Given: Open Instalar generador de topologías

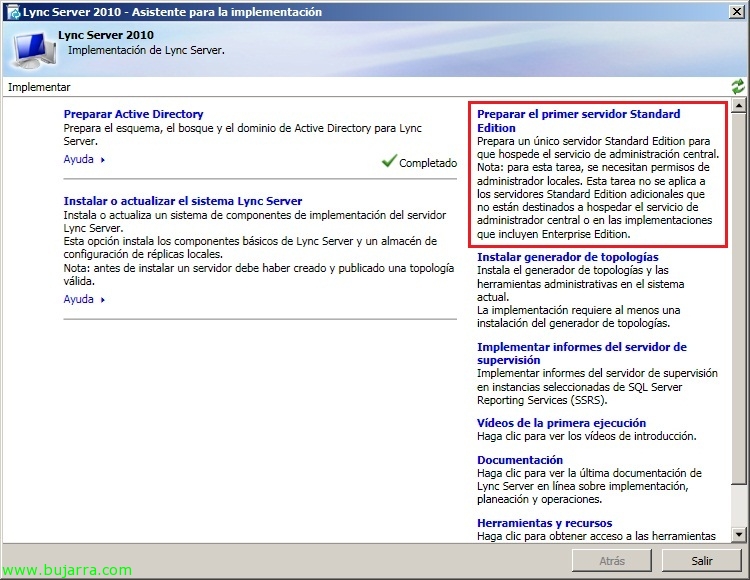Looking at the screenshot, I should 568,257.
